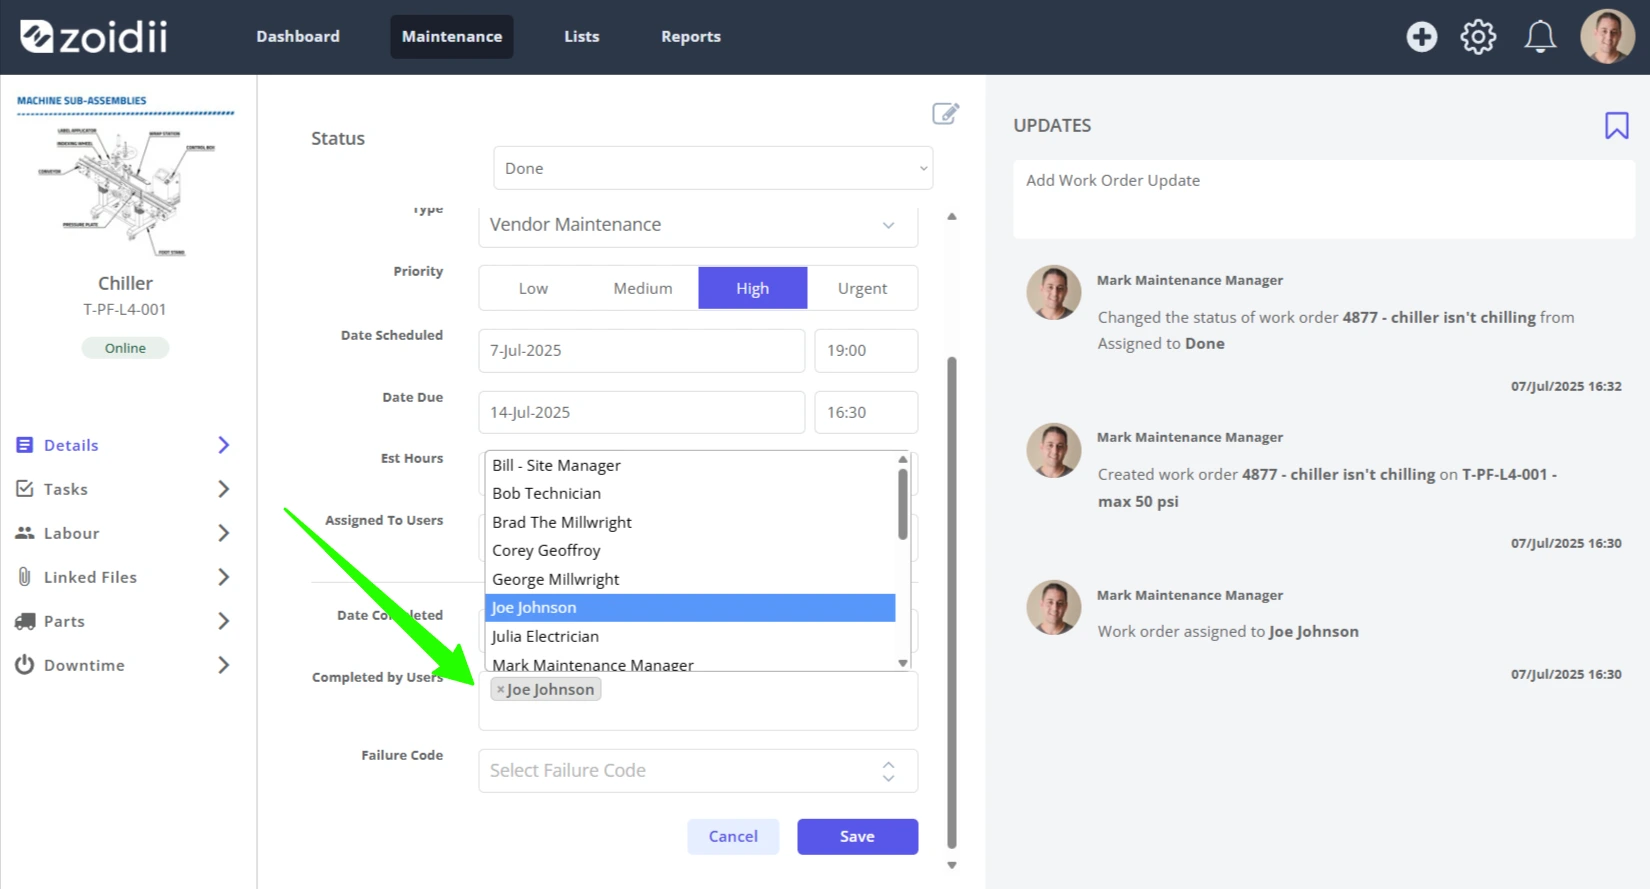Open the Vendor Maintenance type dropdown

(x=698, y=225)
